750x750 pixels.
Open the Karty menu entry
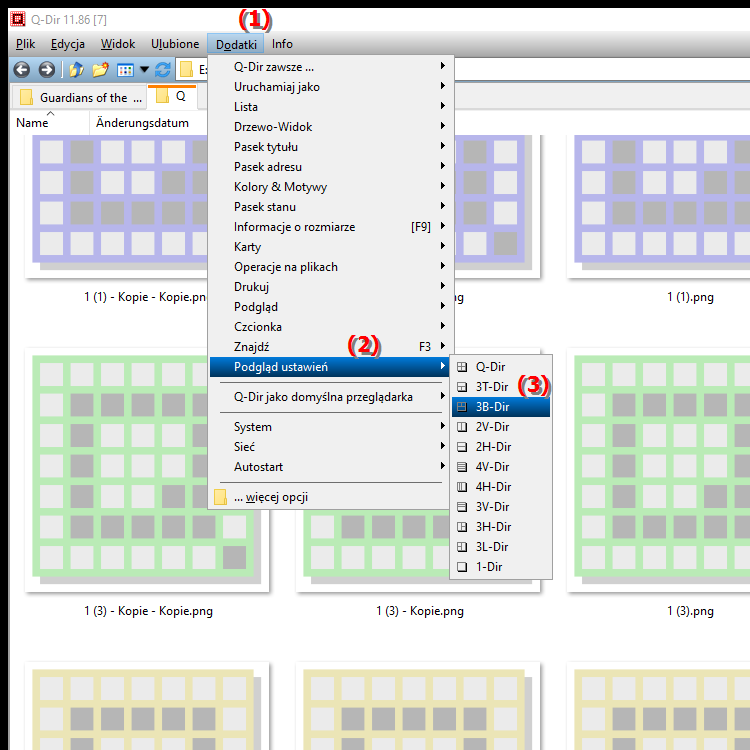331,247
